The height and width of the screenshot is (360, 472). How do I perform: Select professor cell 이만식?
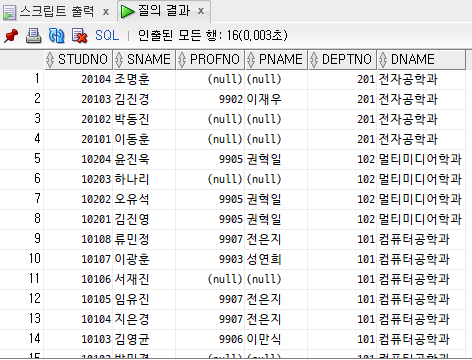(276, 339)
